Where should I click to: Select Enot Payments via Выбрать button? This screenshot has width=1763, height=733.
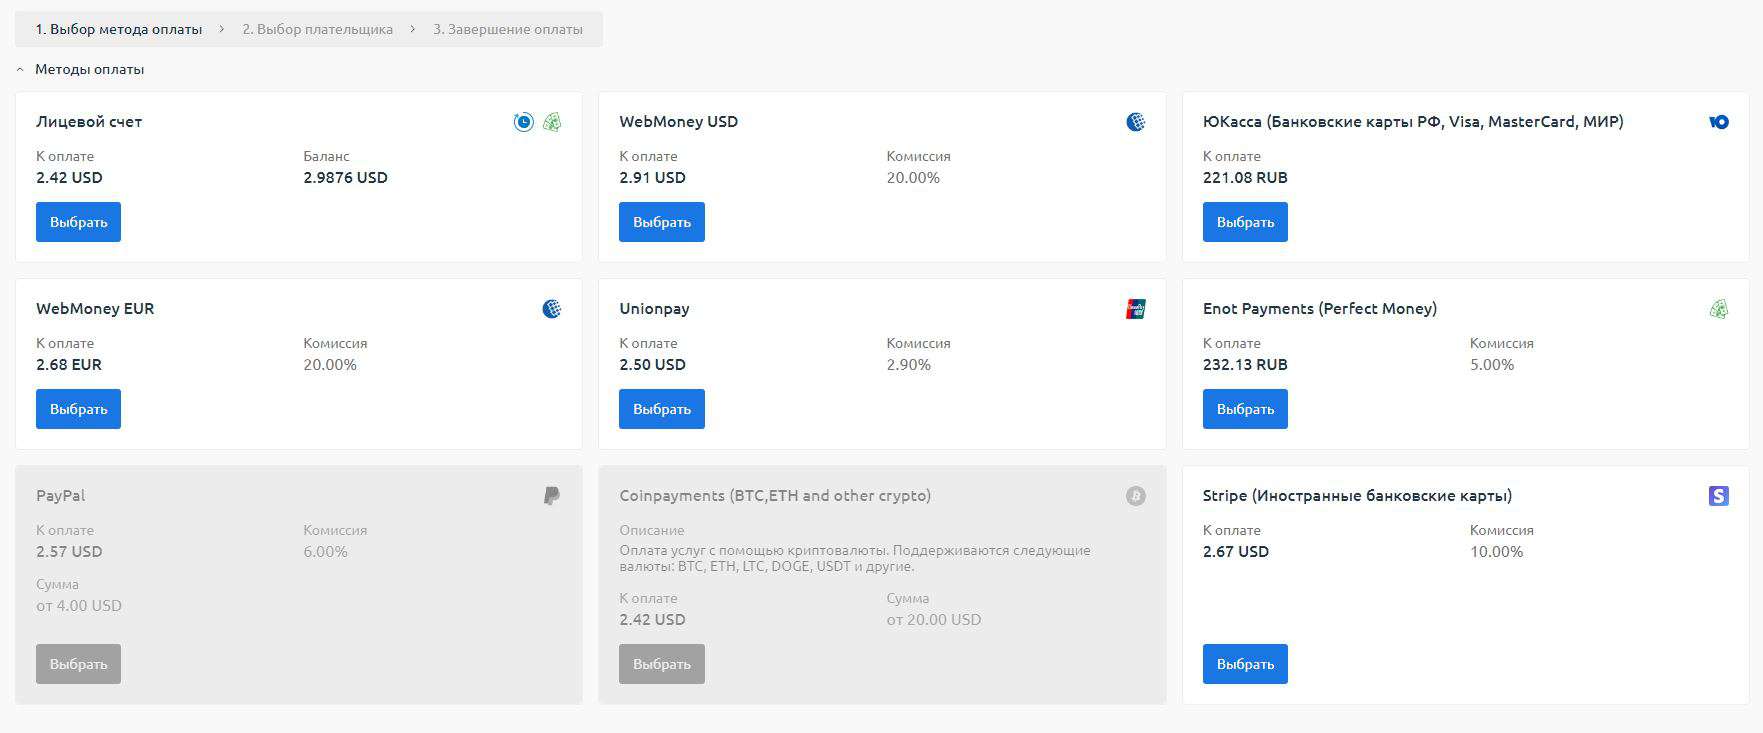(1245, 409)
